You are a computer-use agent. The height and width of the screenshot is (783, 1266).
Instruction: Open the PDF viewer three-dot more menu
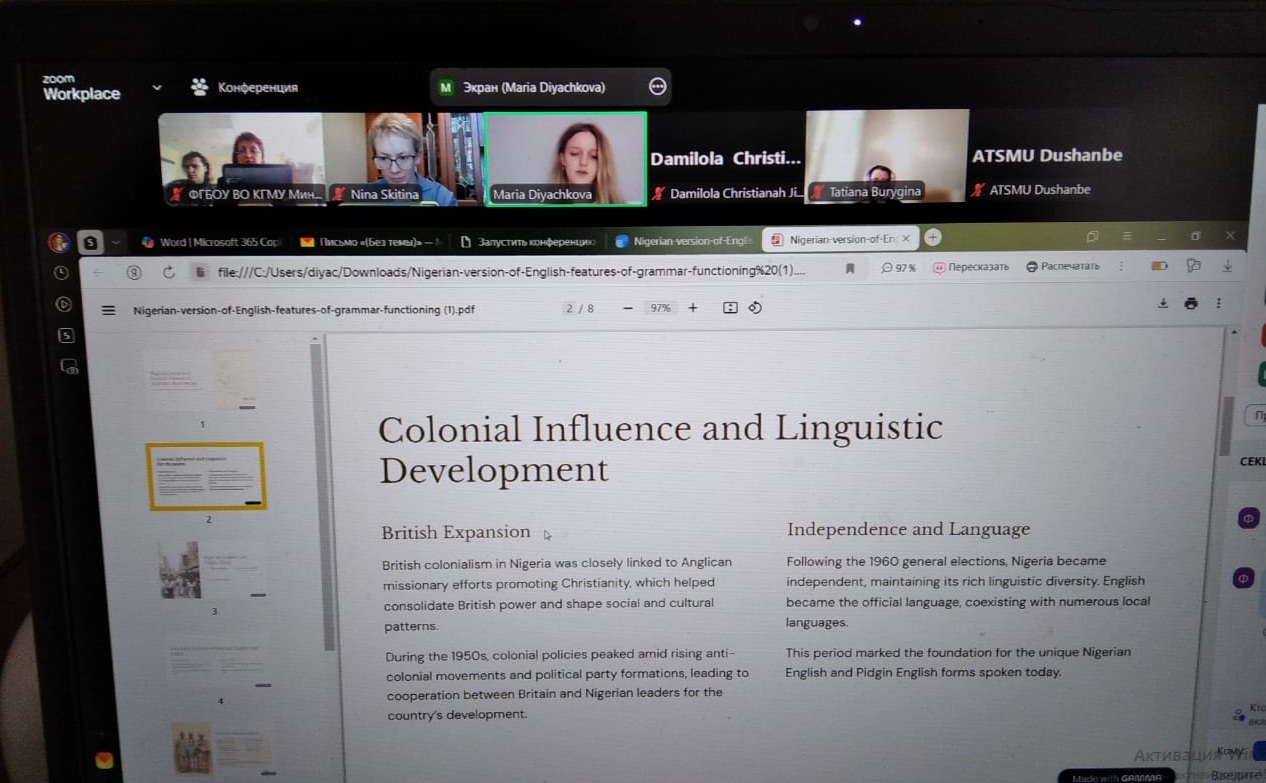[1218, 303]
